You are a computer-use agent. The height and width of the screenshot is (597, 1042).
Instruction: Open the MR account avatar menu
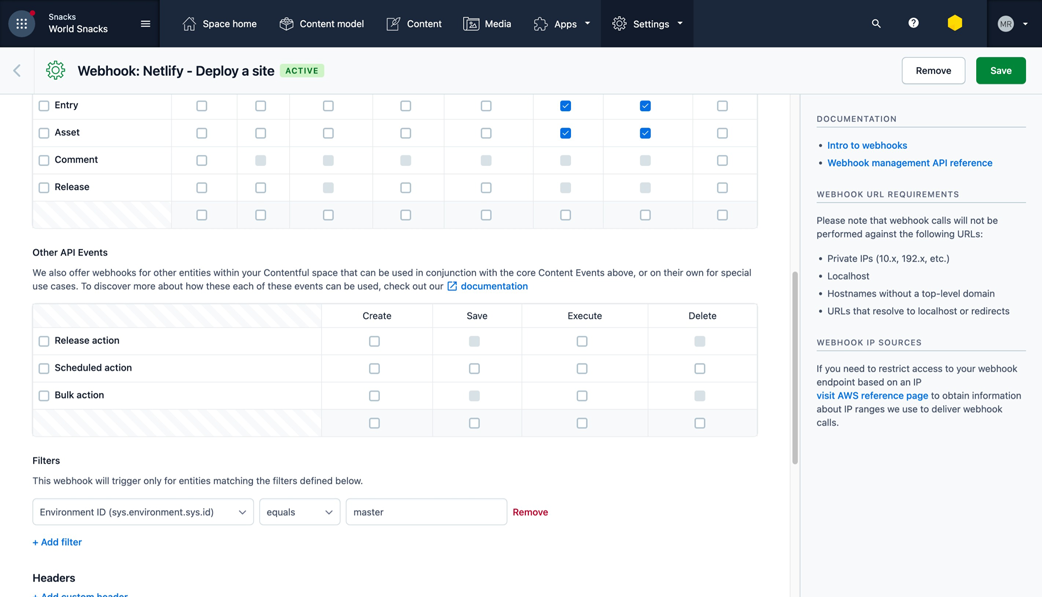[x=1012, y=24]
